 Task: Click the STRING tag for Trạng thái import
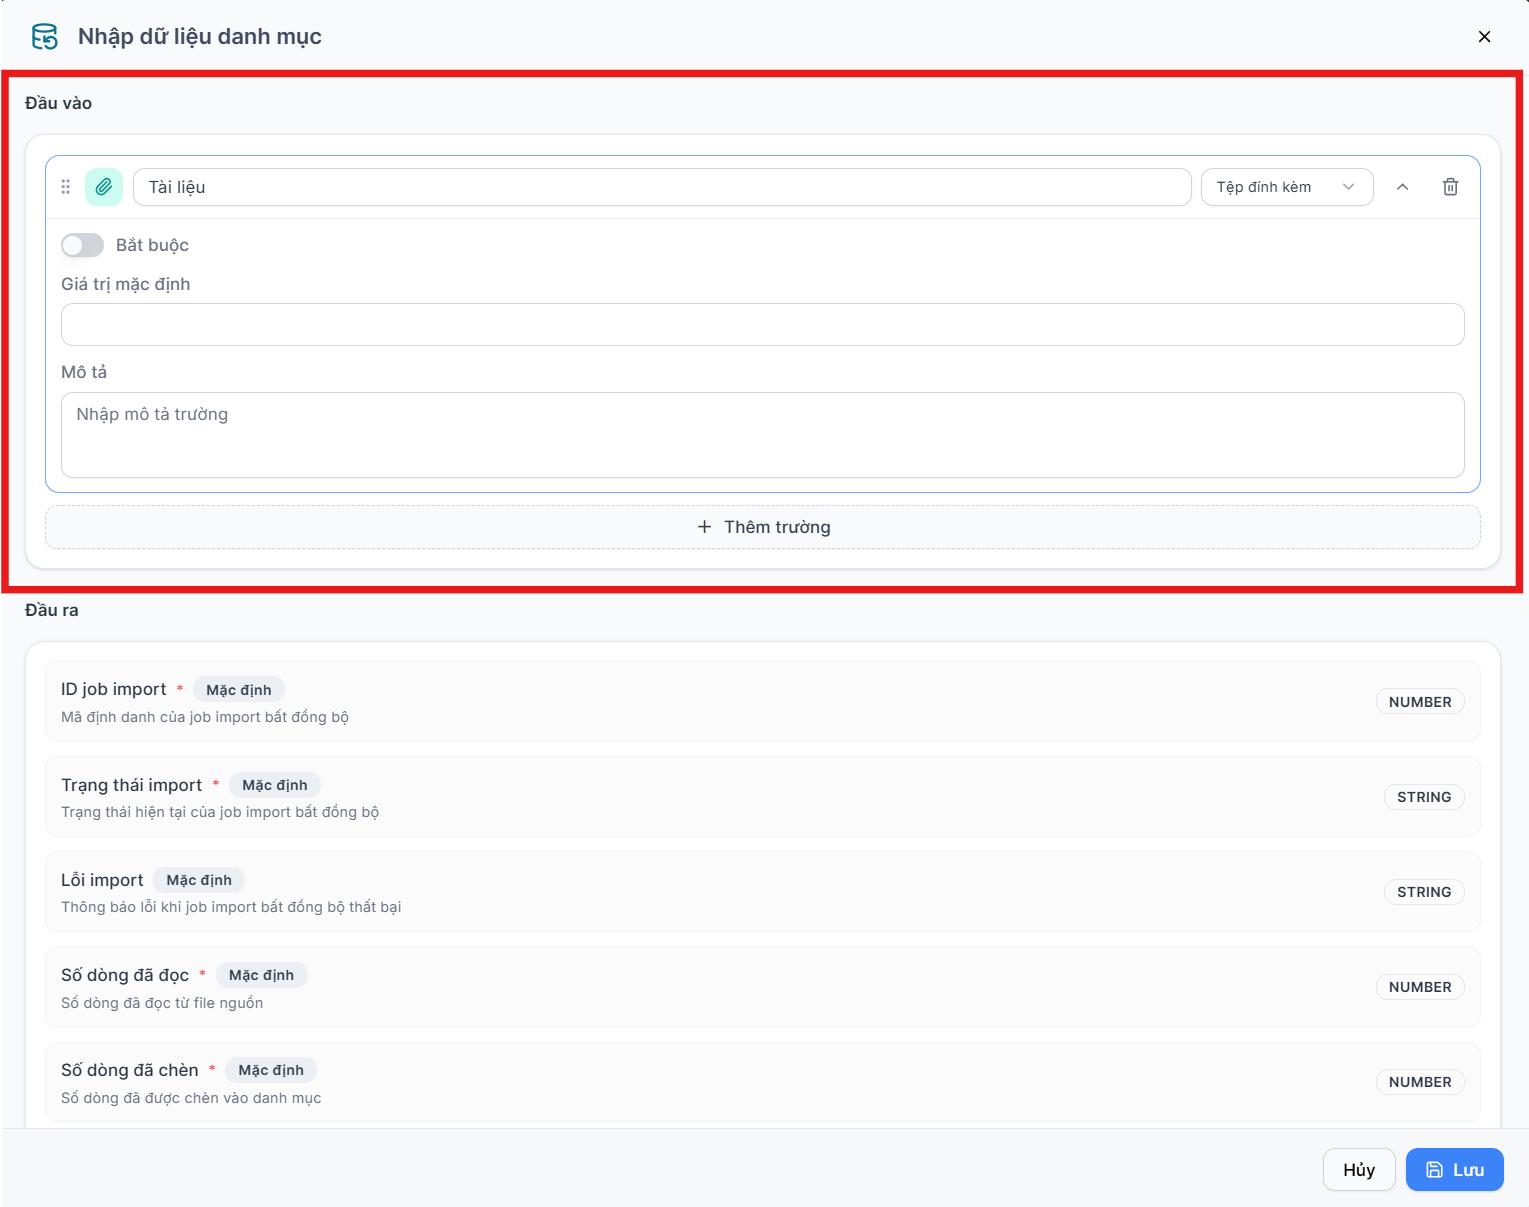coord(1424,797)
